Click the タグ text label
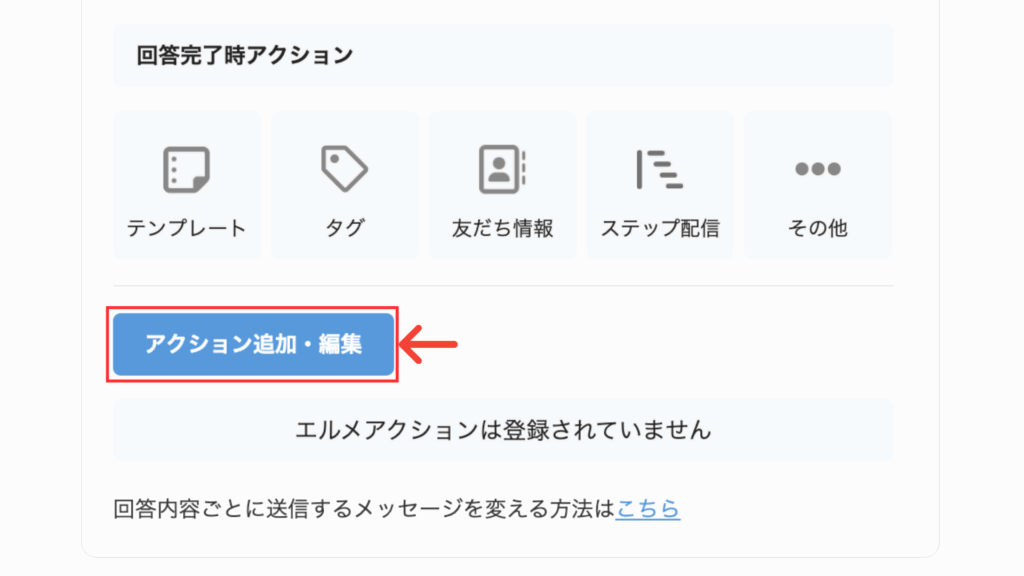The image size is (1024, 576). click(x=344, y=228)
